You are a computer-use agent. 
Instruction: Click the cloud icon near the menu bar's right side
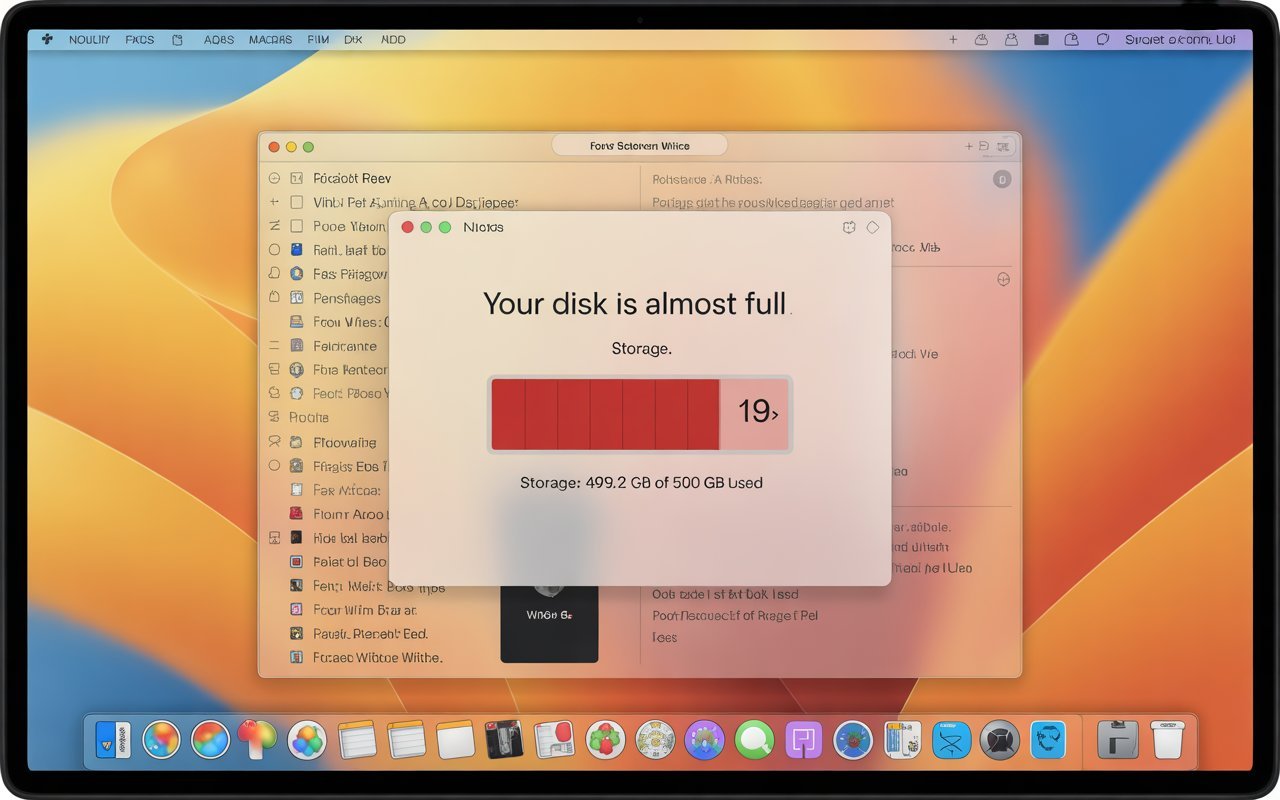coord(981,38)
